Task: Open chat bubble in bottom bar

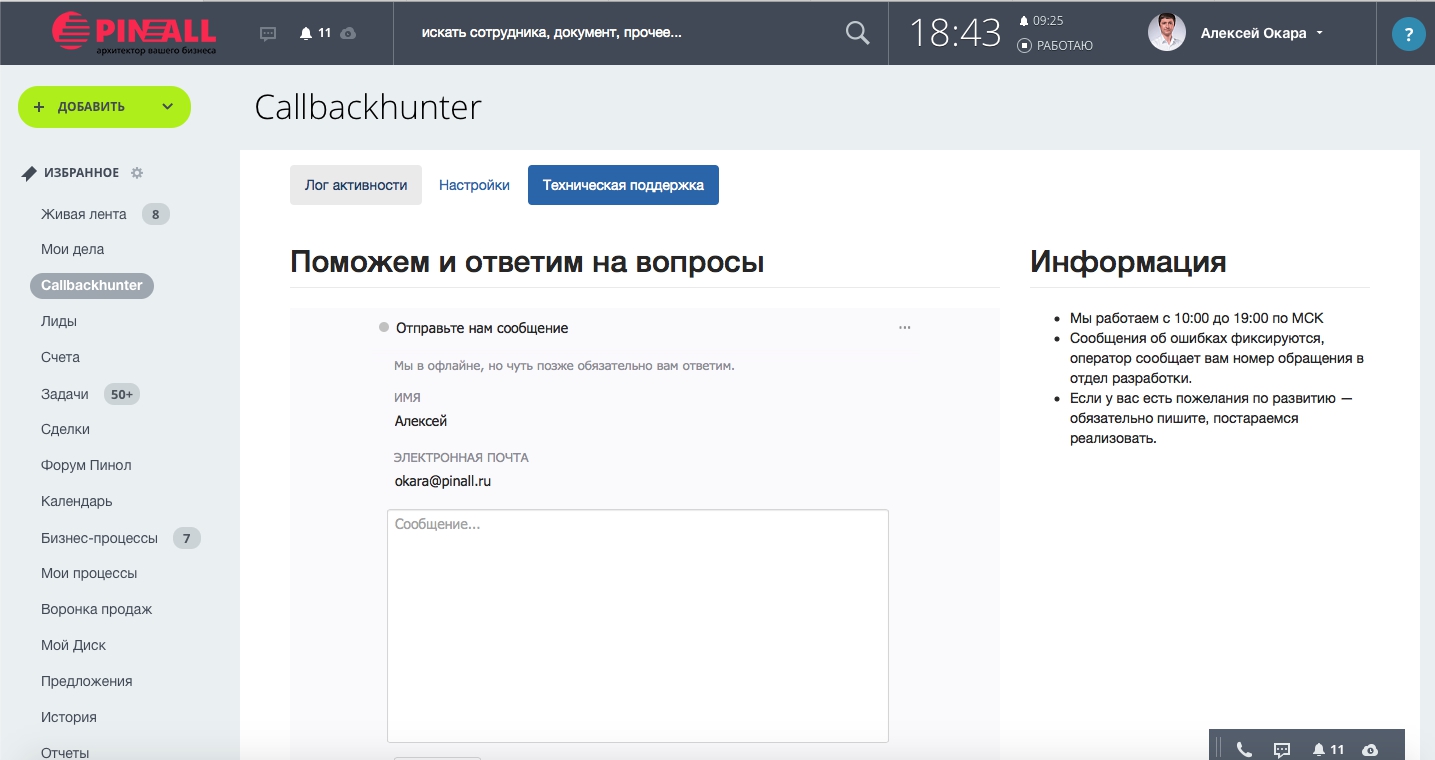Action: 1282,749
